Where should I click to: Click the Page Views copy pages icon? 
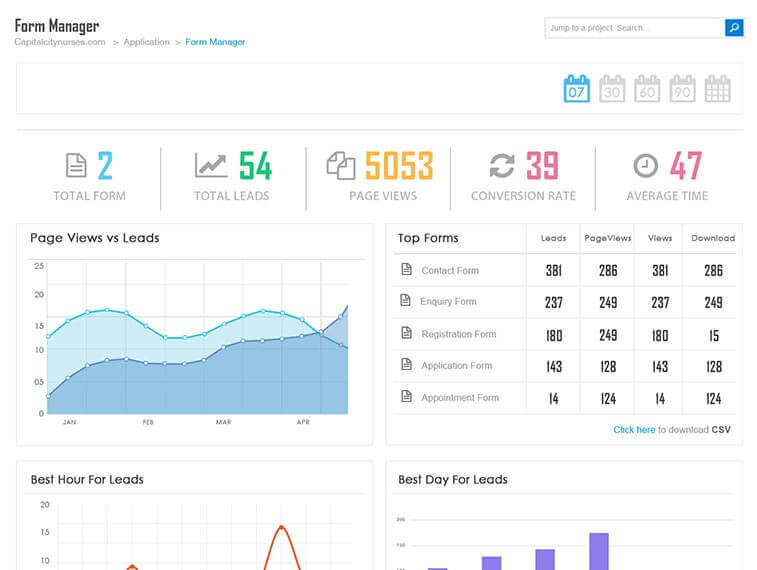tap(341, 165)
